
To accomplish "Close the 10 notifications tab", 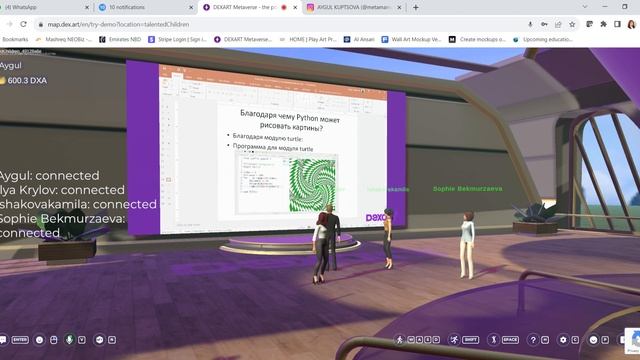I will tap(191, 7).
